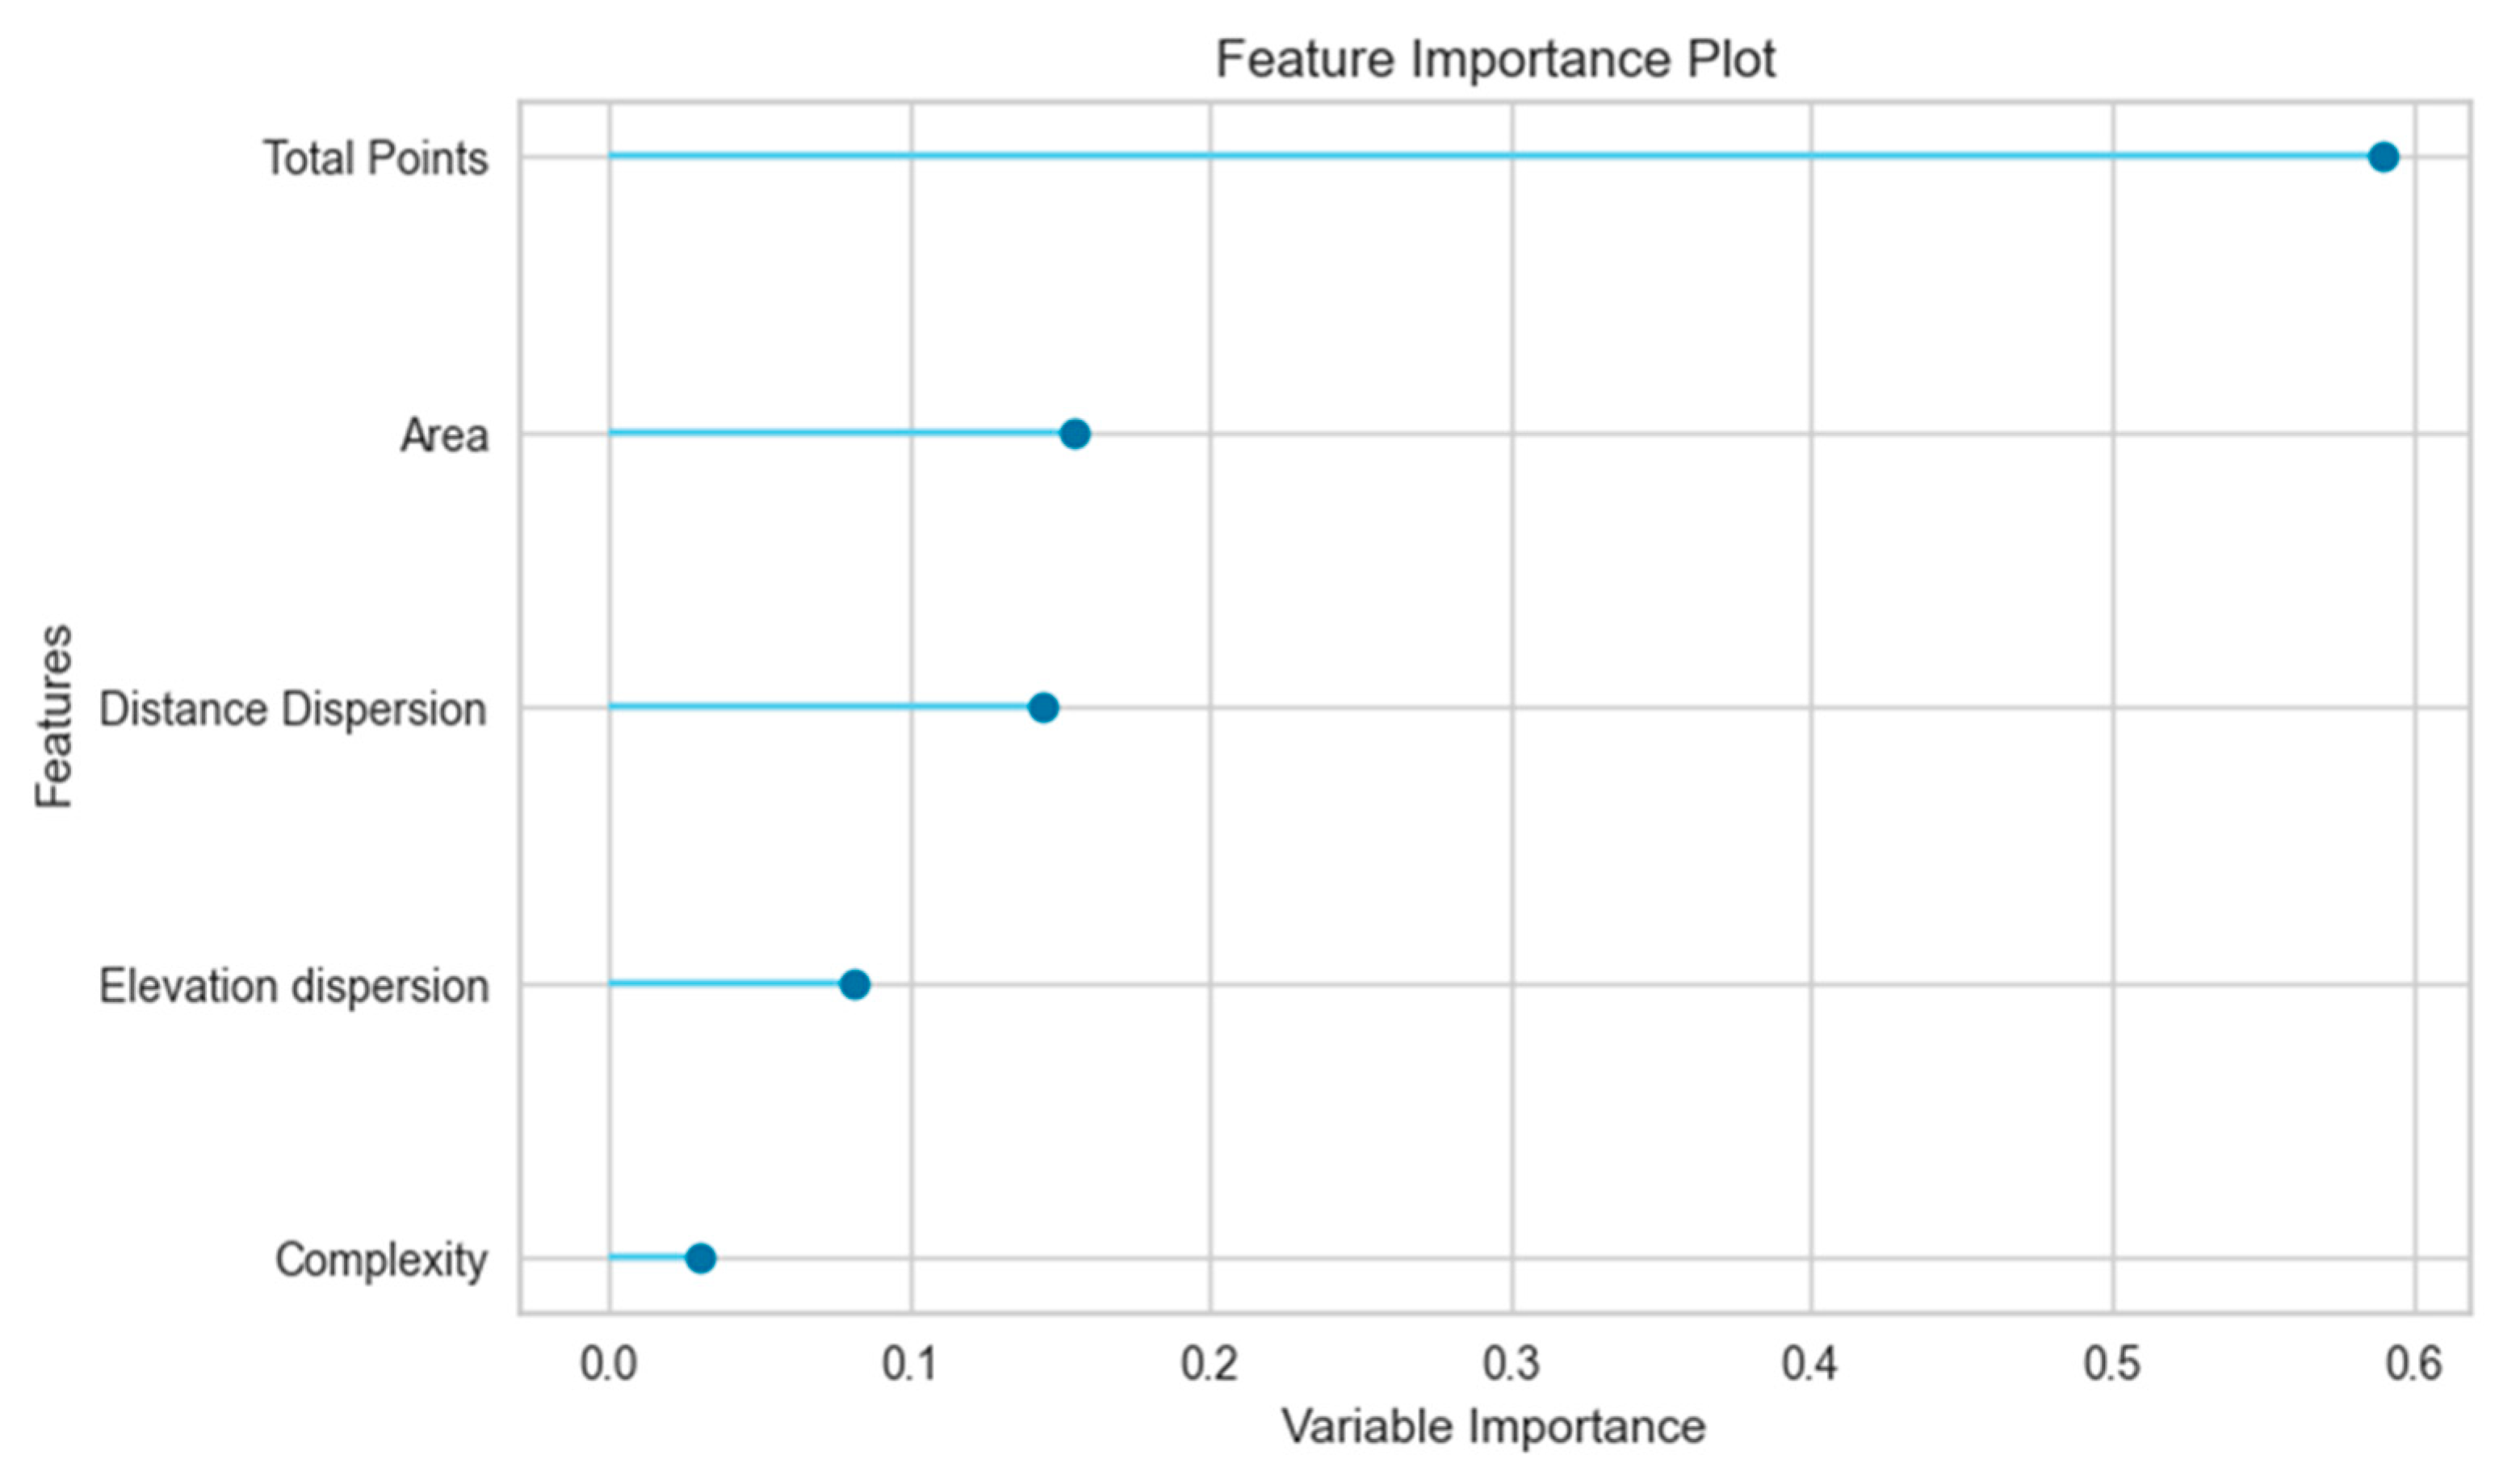Click the 0.0 x-axis tick label

(608, 1363)
